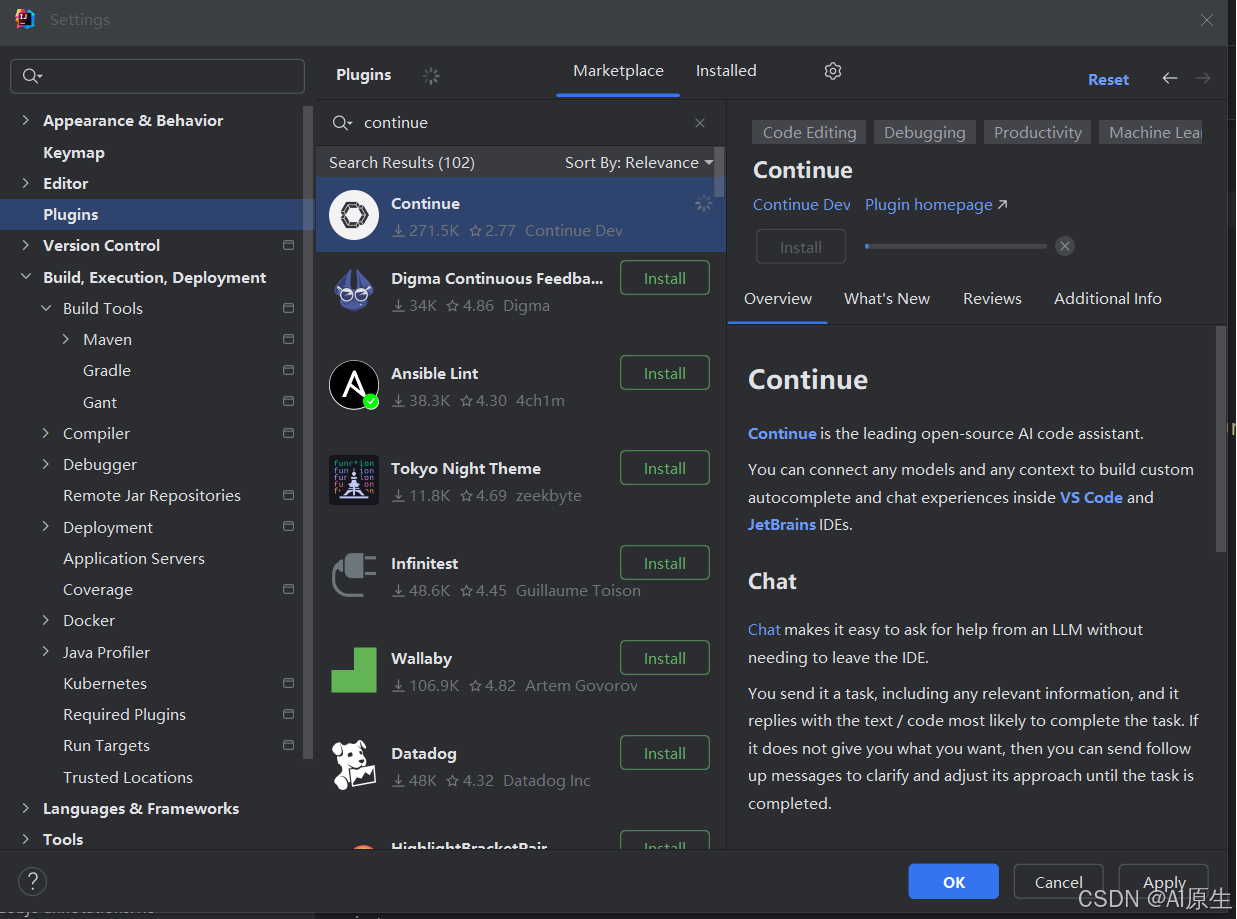Expand the Debugger node
Viewport: 1237px width, 919px height.
46,465
